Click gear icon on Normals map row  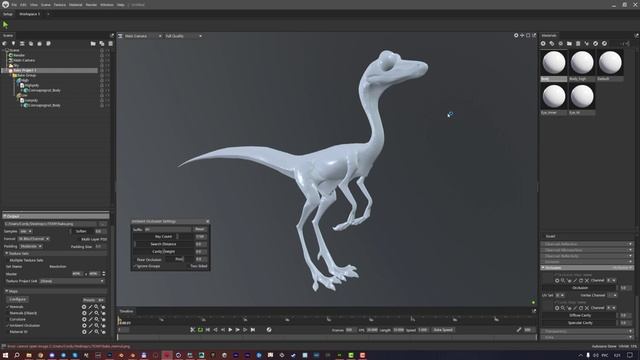(84, 307)
